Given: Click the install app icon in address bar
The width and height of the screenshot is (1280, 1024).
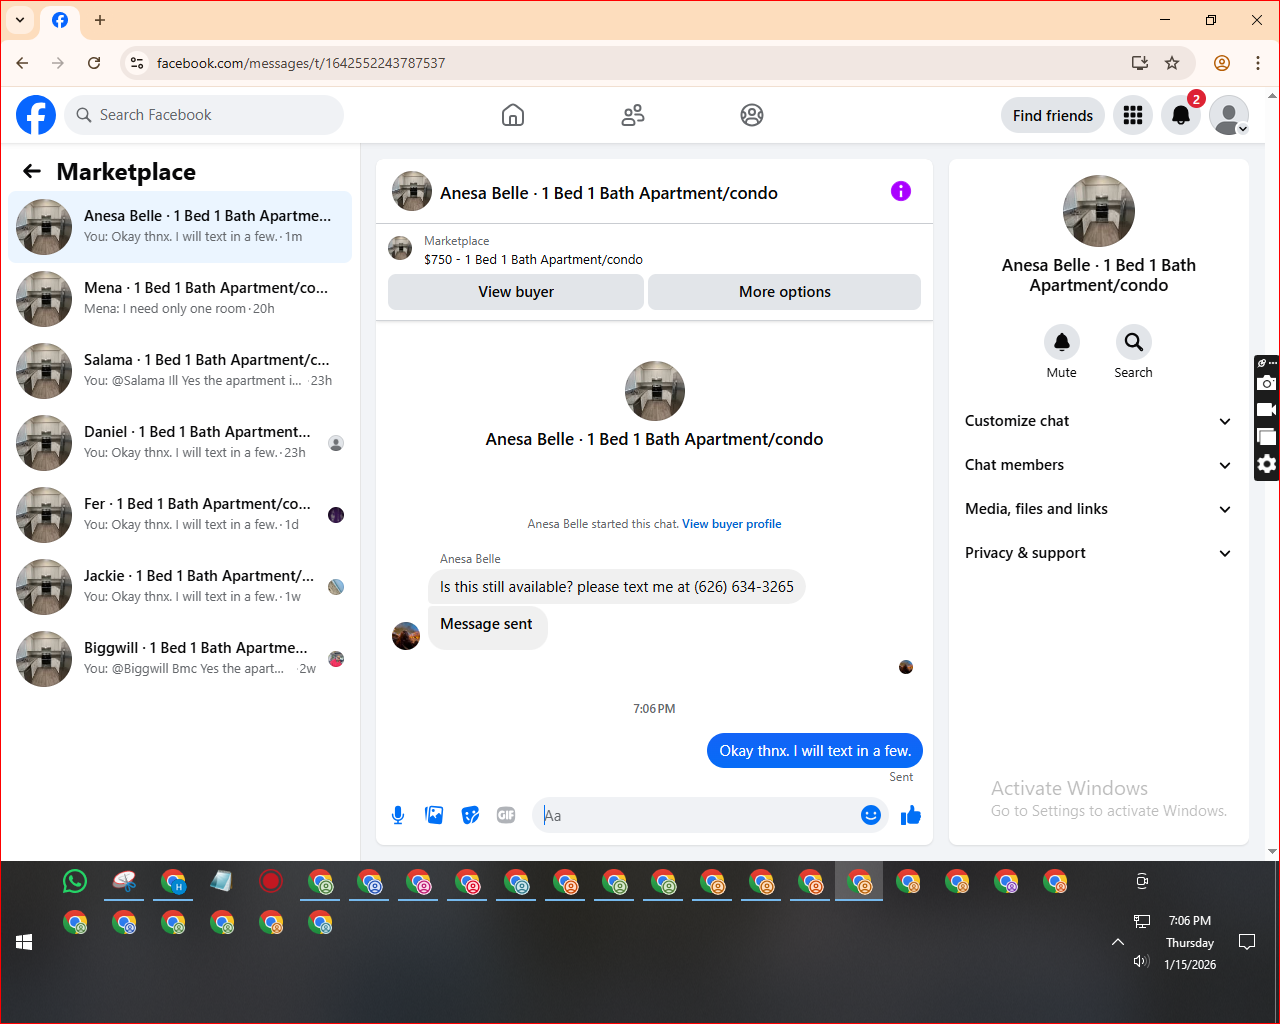Looking at the screenshot, I should click(x=1139, y=63).
